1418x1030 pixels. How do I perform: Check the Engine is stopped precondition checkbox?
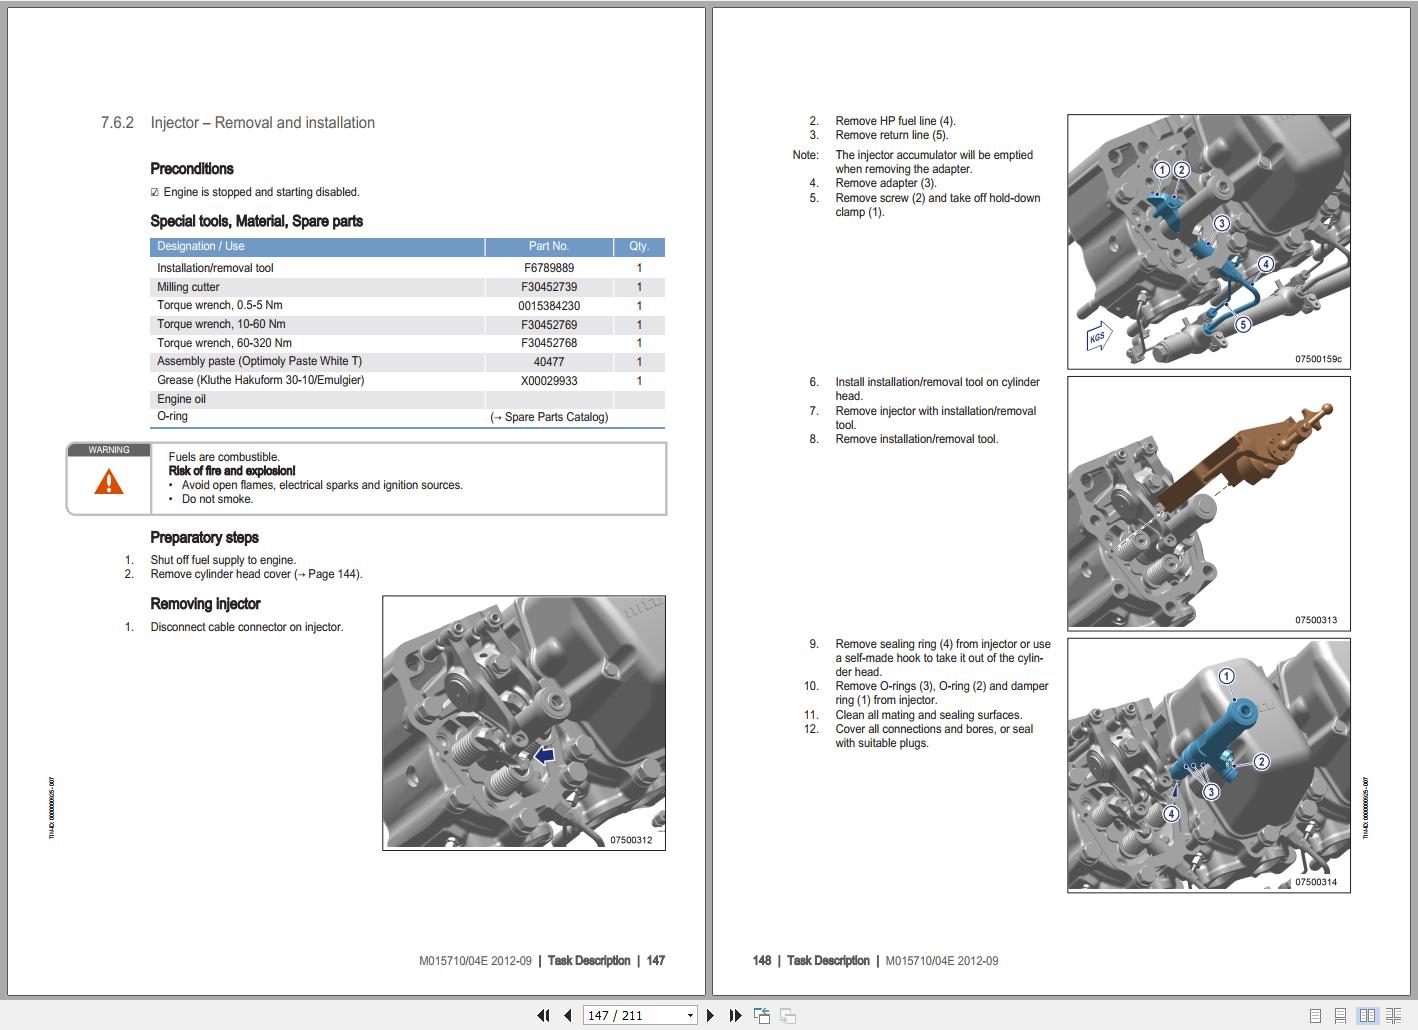click(154, 191)
